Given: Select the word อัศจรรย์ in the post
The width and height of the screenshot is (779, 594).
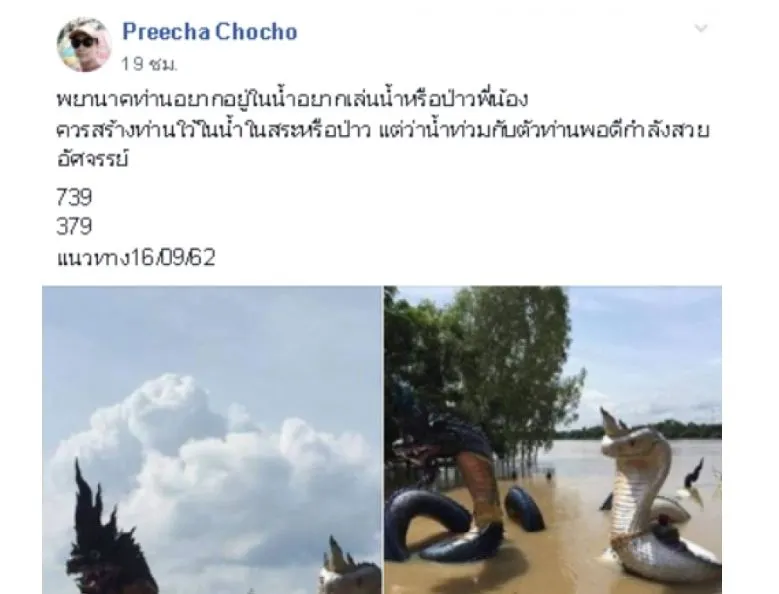Looking at the screenshot, I should [x=93, y=159].
